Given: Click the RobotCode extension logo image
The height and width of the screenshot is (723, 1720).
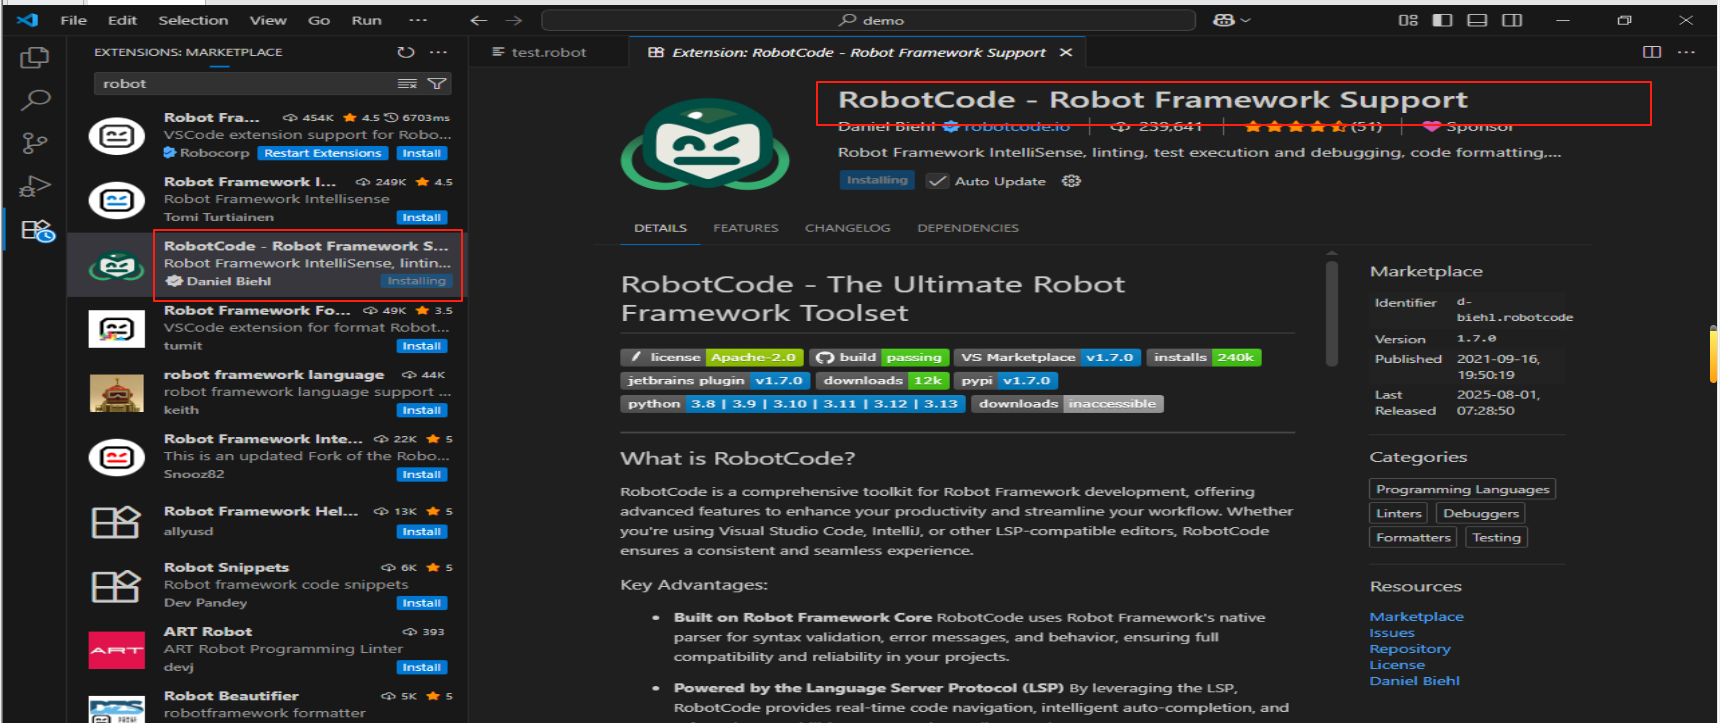Looking at the screenshot, I should pyautogui.click(x=705, y=146).
